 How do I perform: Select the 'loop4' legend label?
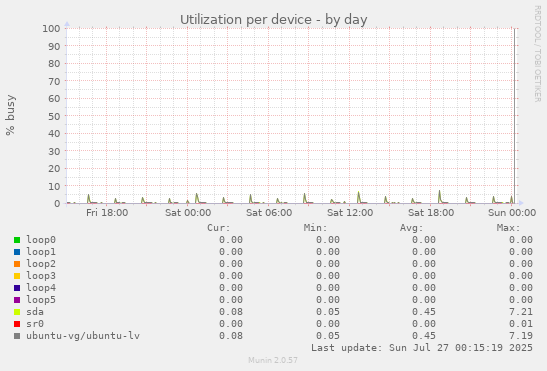click(x=41, y=288)
